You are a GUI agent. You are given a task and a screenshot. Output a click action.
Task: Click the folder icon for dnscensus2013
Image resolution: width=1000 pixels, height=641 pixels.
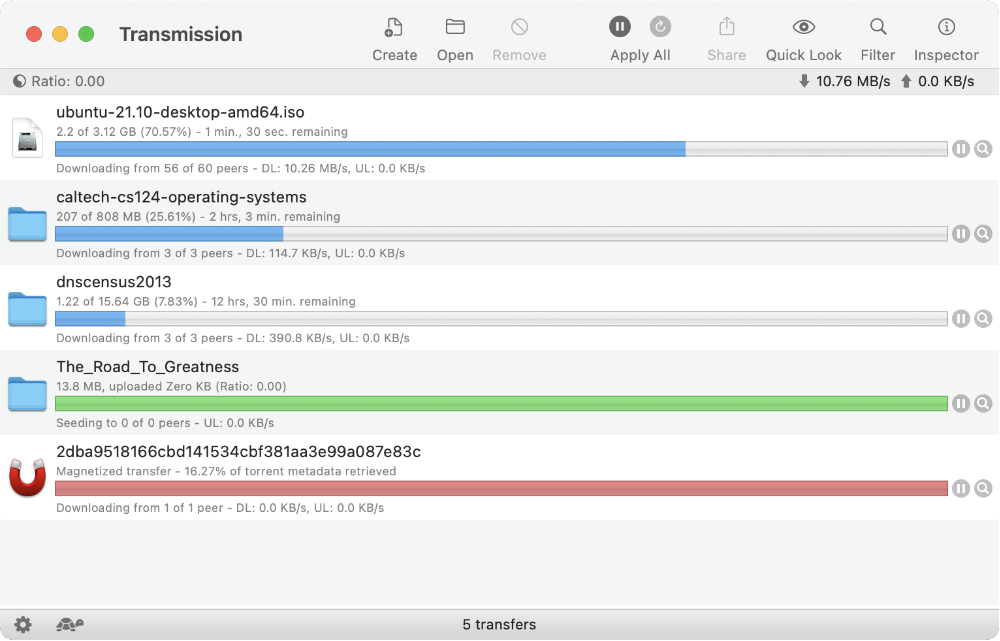point(26,308)
